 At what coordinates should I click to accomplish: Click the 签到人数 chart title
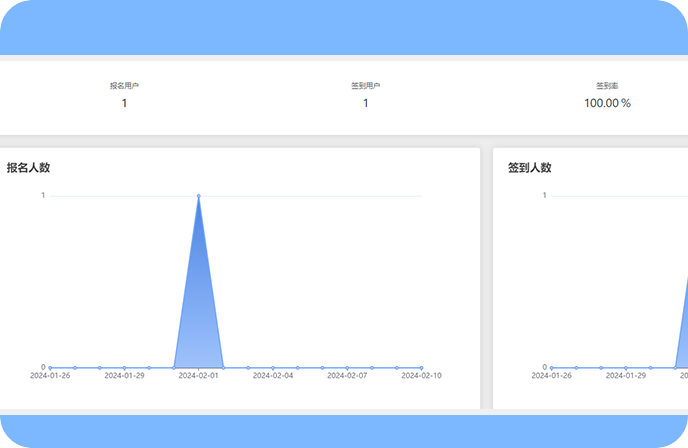tap(529, 168)
